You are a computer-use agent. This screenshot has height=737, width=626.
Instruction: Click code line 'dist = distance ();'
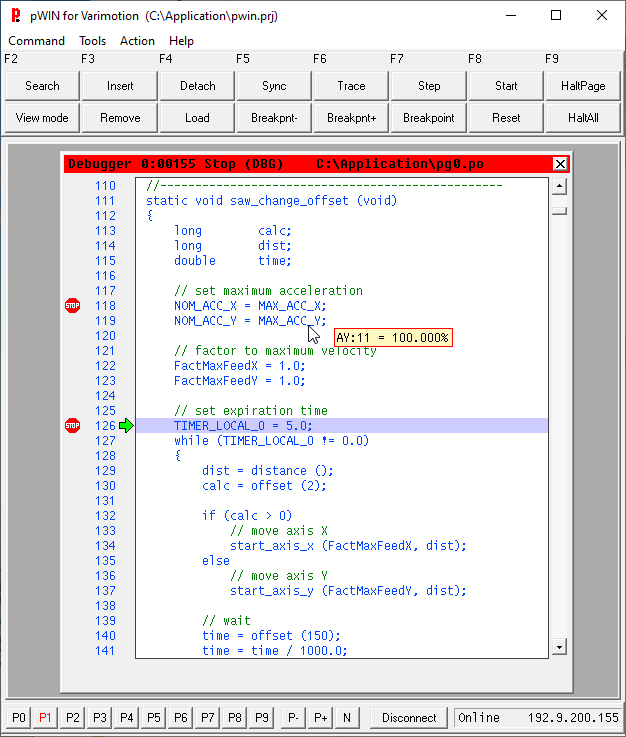point(268,471)
